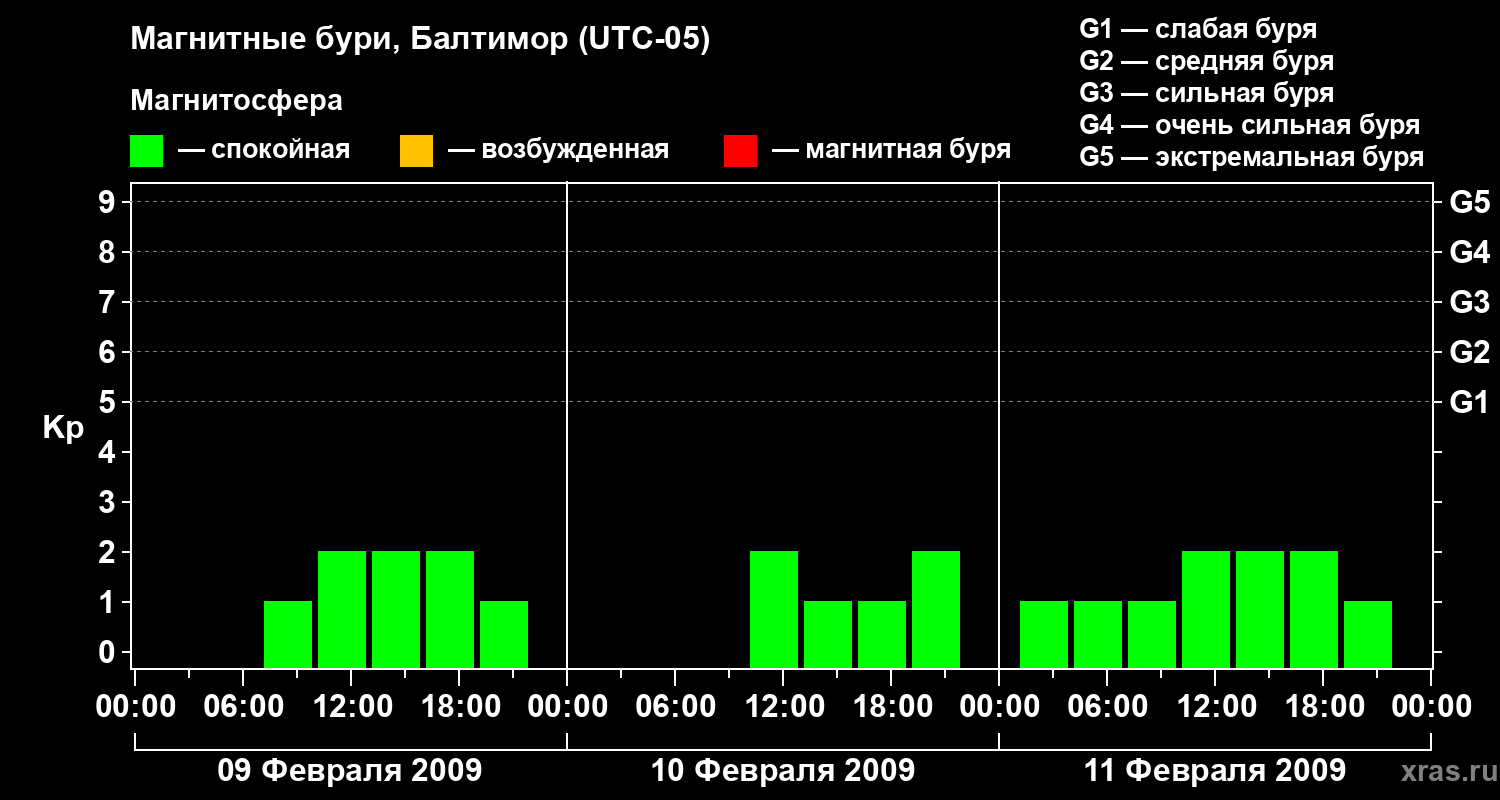Click the G2 label on the right axis
This screenshot has height=800, width=1500.
[x=1470, y=352]
